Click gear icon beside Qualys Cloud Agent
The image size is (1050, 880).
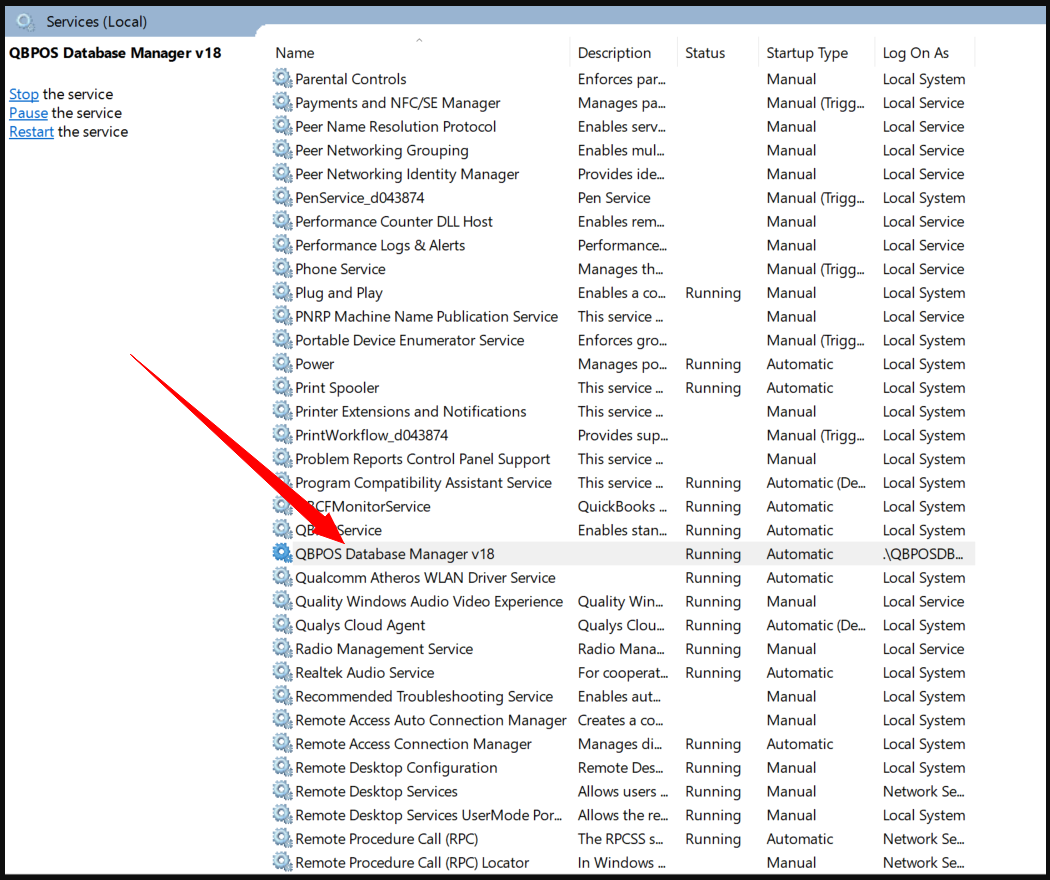tap(283, 625)
